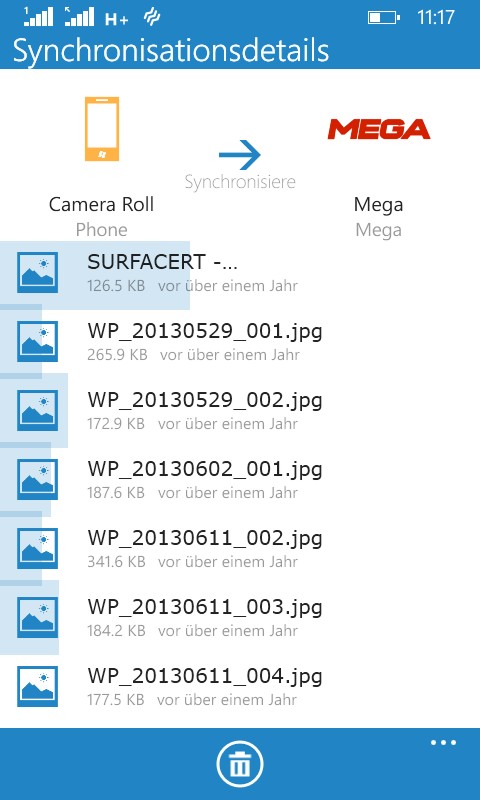Tap the blue sync direction arrow
Image resolution: width=480 pixels, height=800 pixels.
240,155
